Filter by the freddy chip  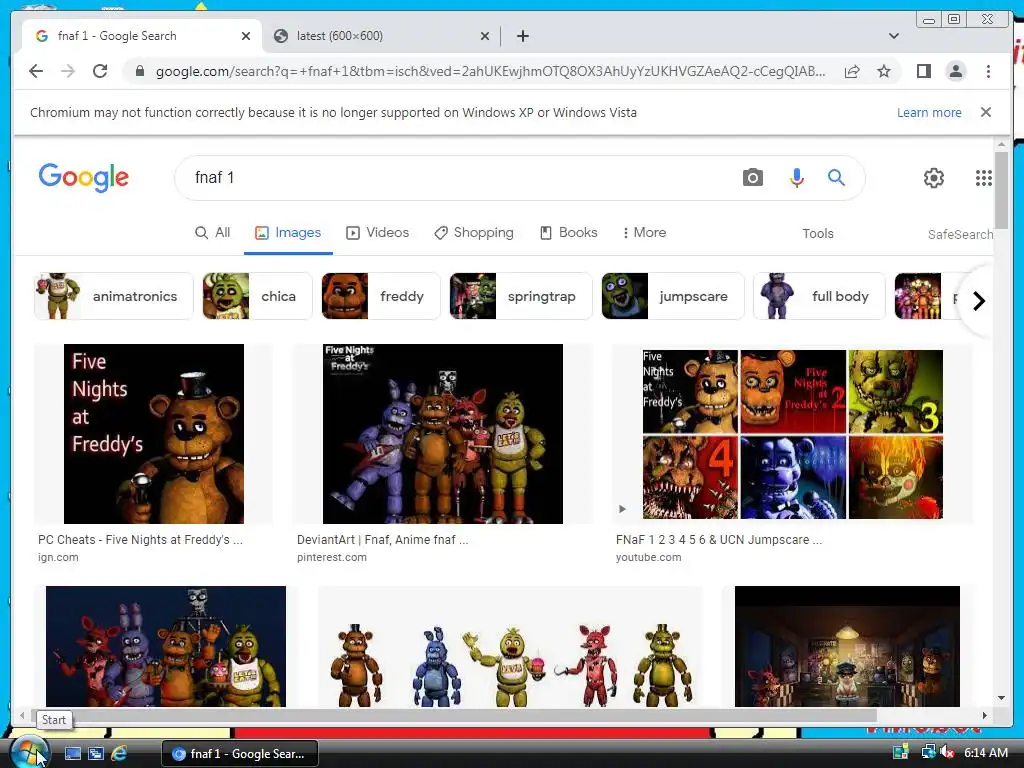point(381,296)
